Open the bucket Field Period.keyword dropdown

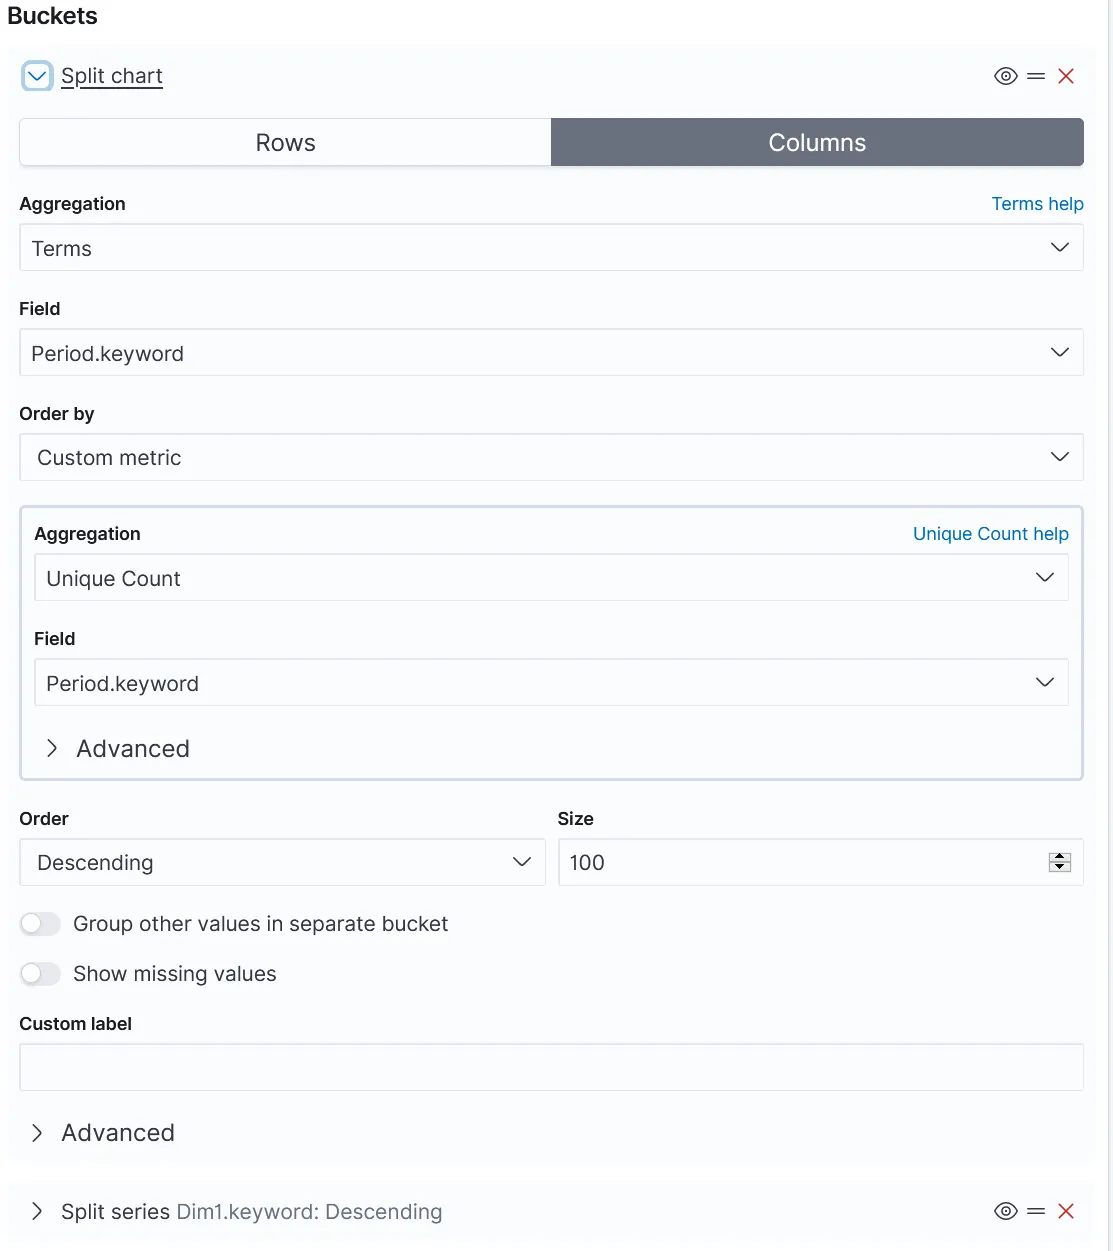(x=551, y=353)
